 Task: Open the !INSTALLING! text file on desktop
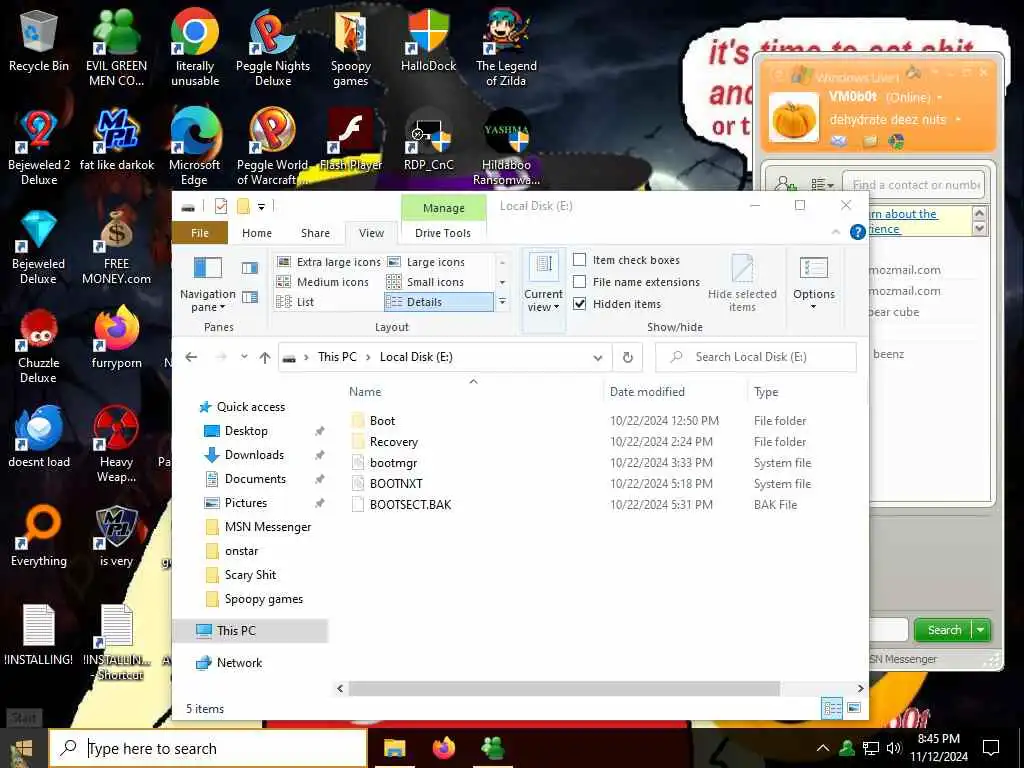(39, 635)
